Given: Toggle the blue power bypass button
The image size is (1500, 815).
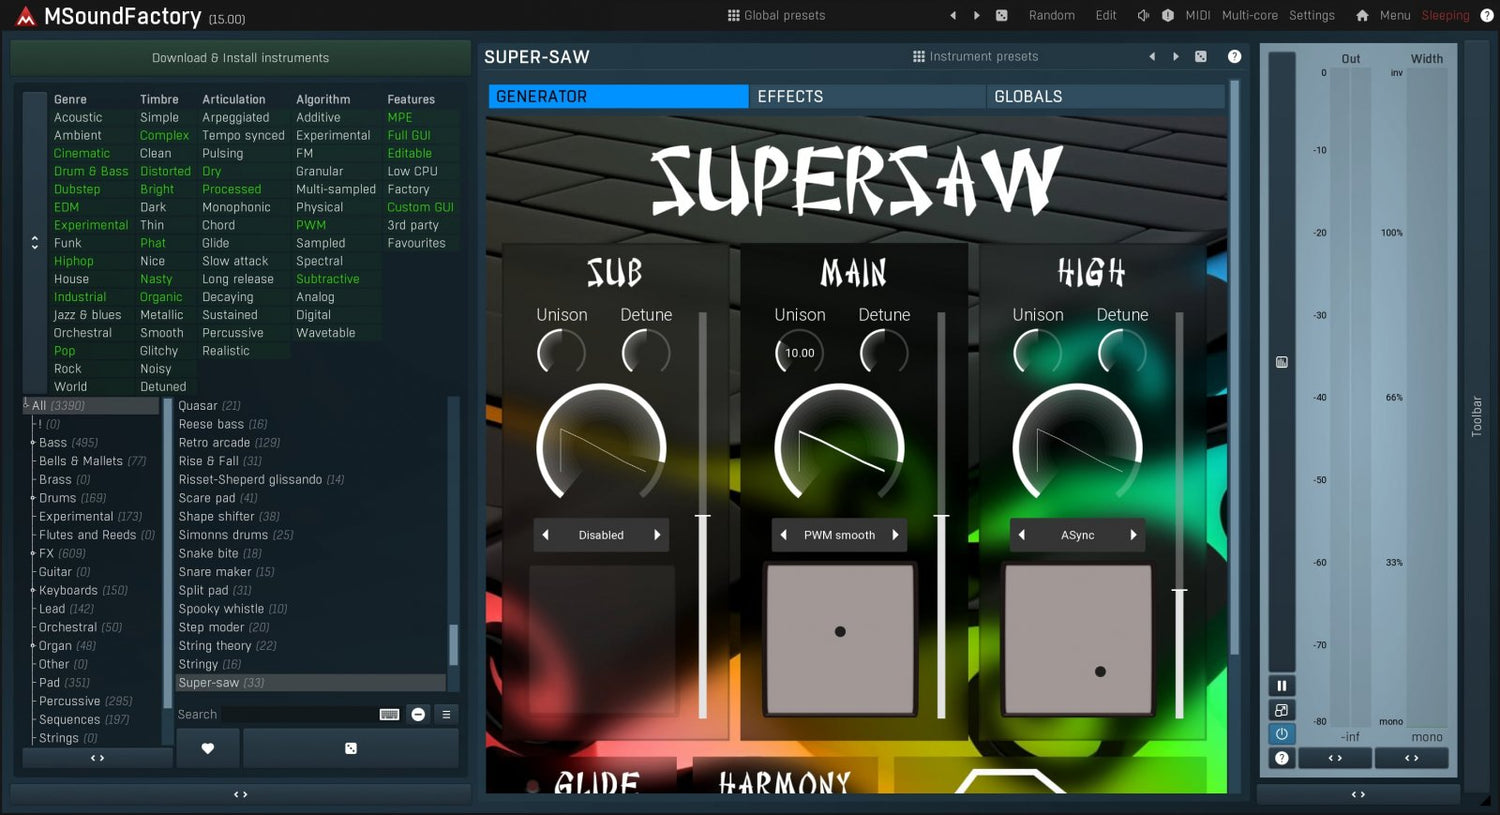Looking at the screenshot, I should 1281,734.
